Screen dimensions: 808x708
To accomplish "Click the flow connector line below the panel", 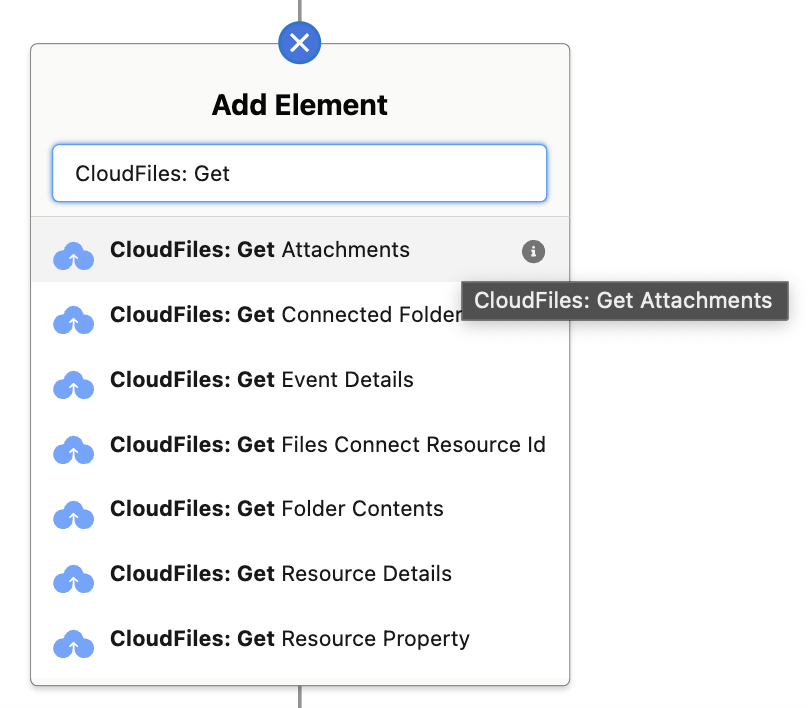I will [x=299, y=697].
